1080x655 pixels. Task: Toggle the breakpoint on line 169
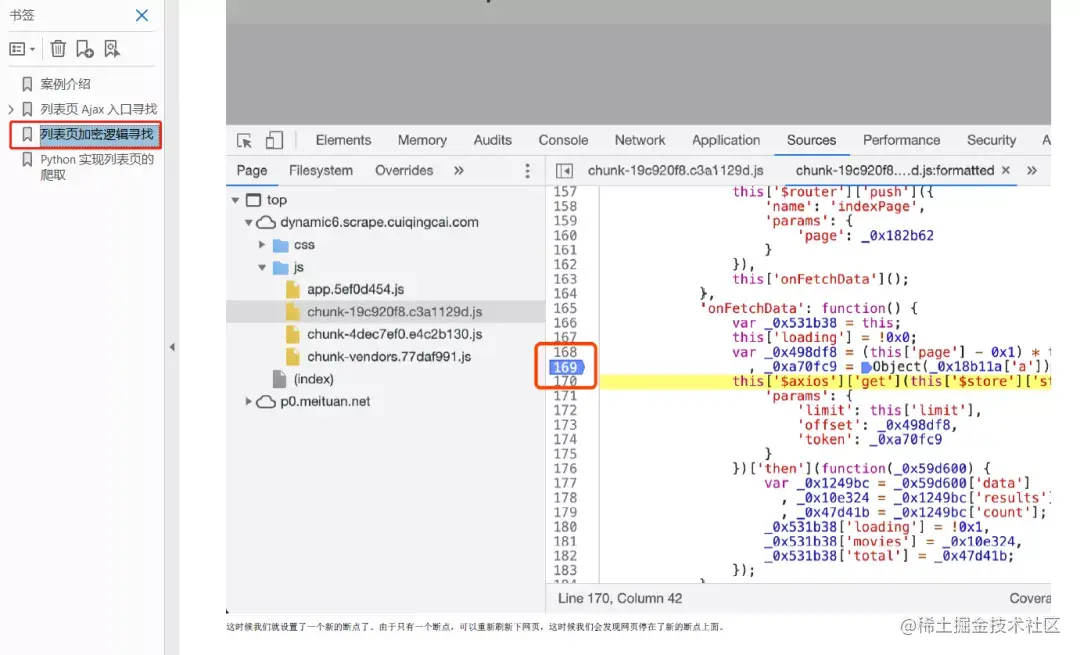tap(565, 367)
